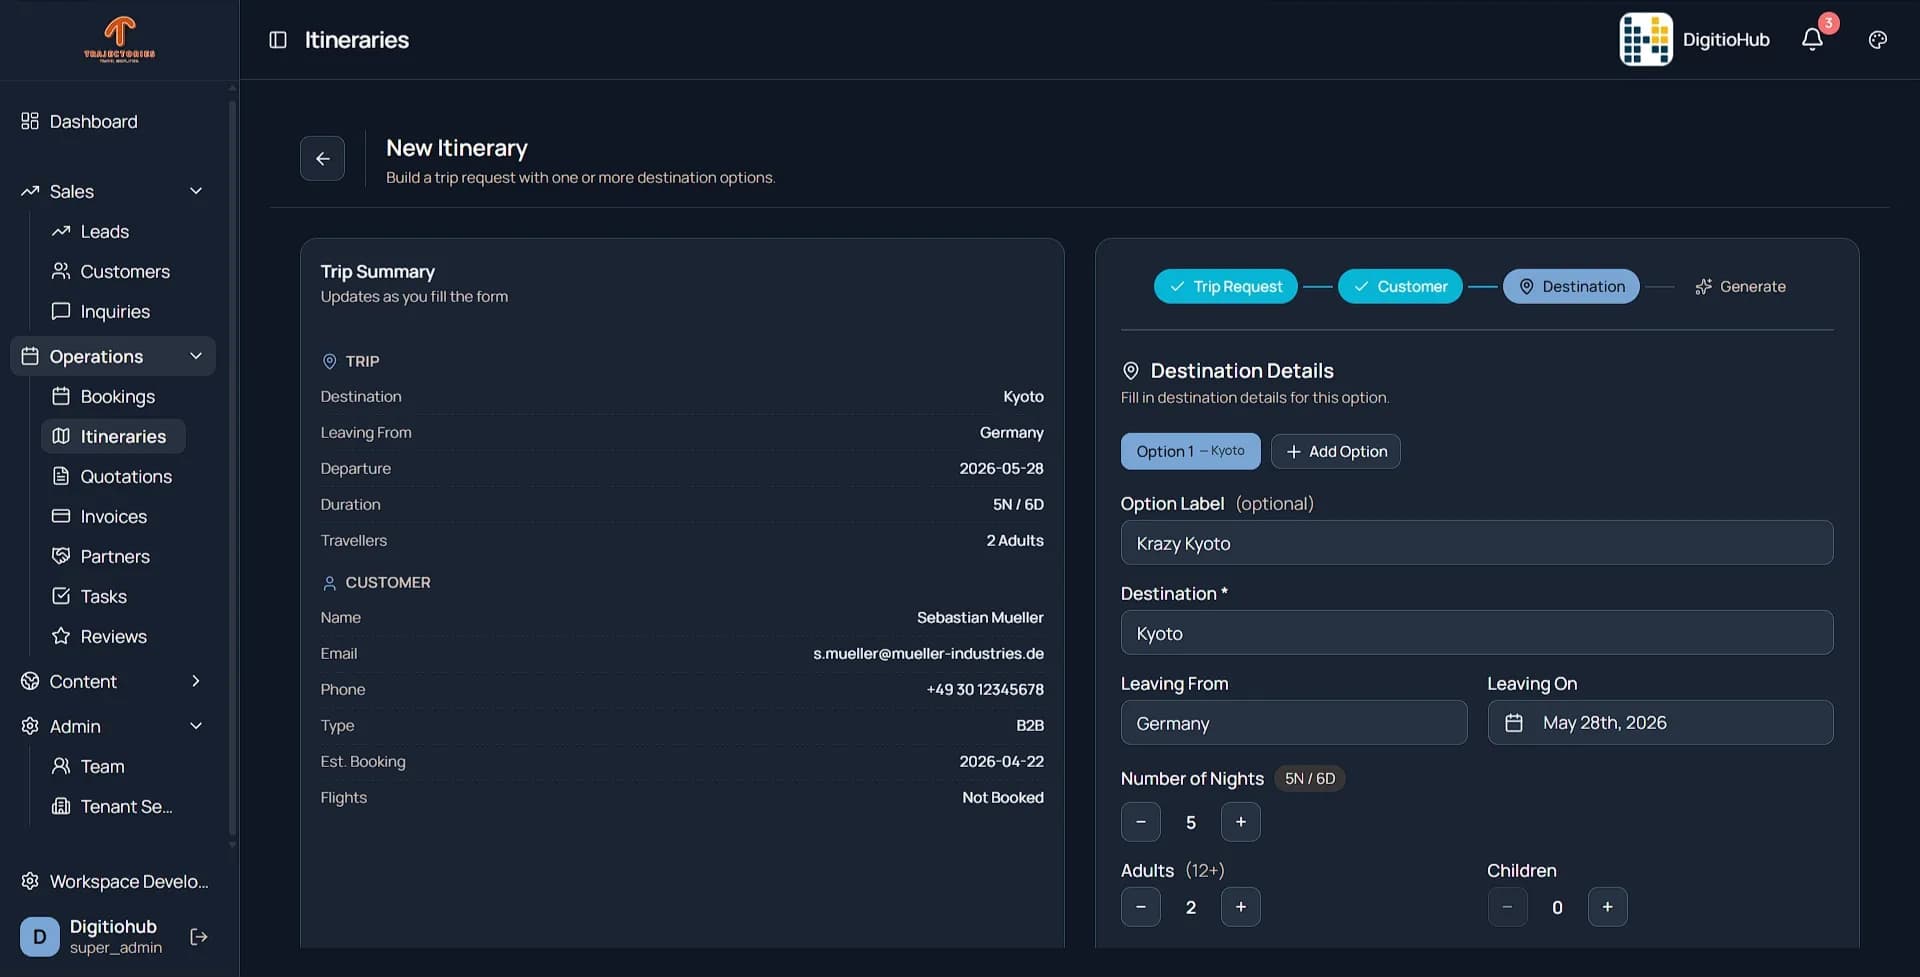Click the Digitiohub user avatar D

coord(40,937)
